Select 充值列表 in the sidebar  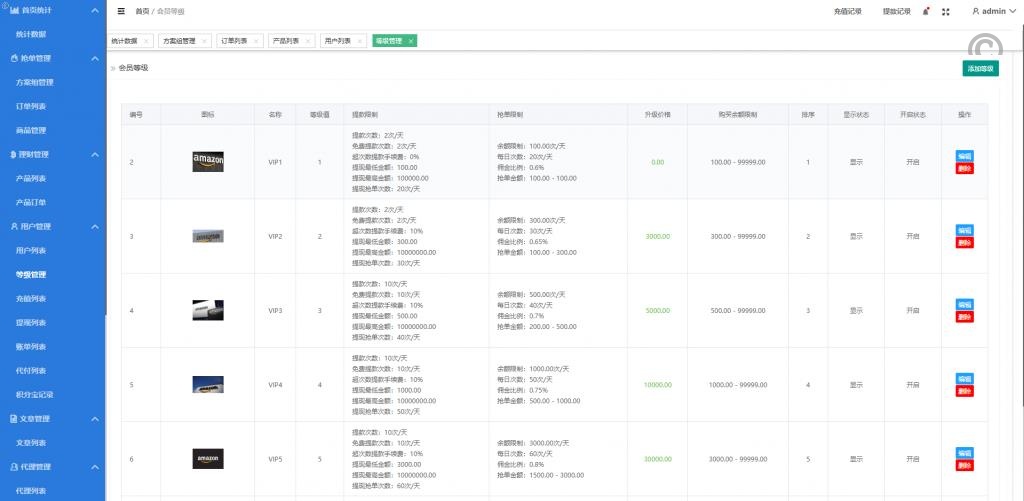[x=31, y=298]
